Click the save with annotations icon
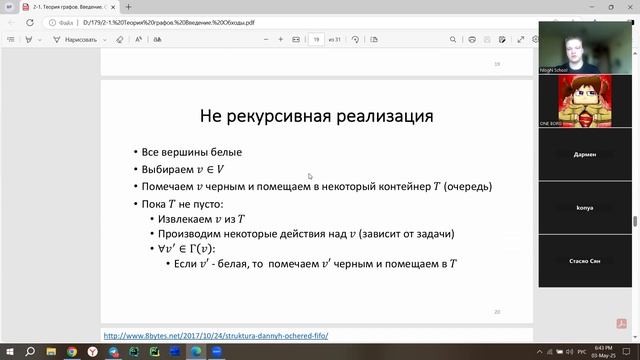The image size is (640, 360). click(x=502, y=40)
